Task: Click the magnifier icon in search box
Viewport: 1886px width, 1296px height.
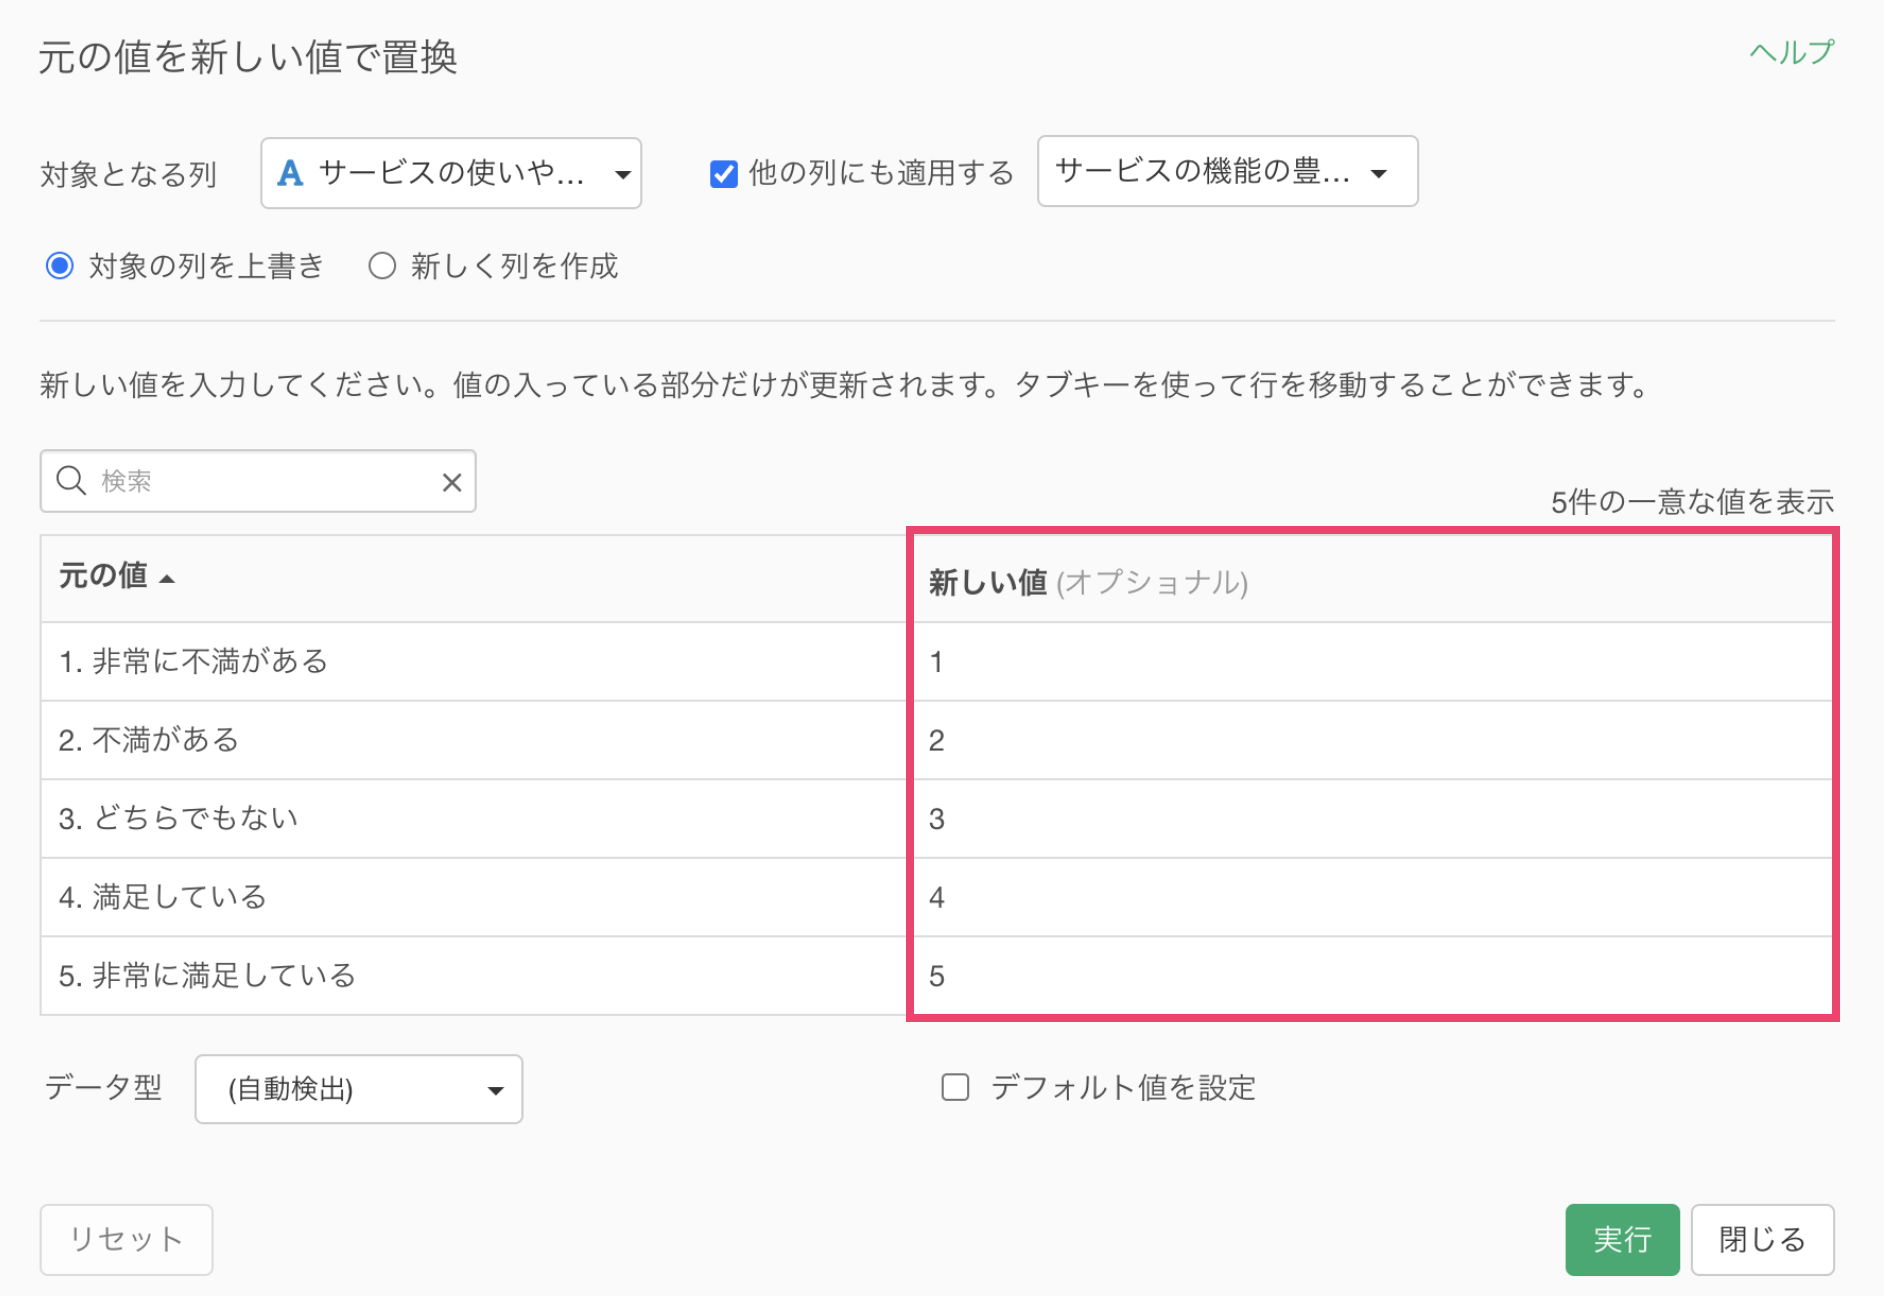Action: click(71, 481)
